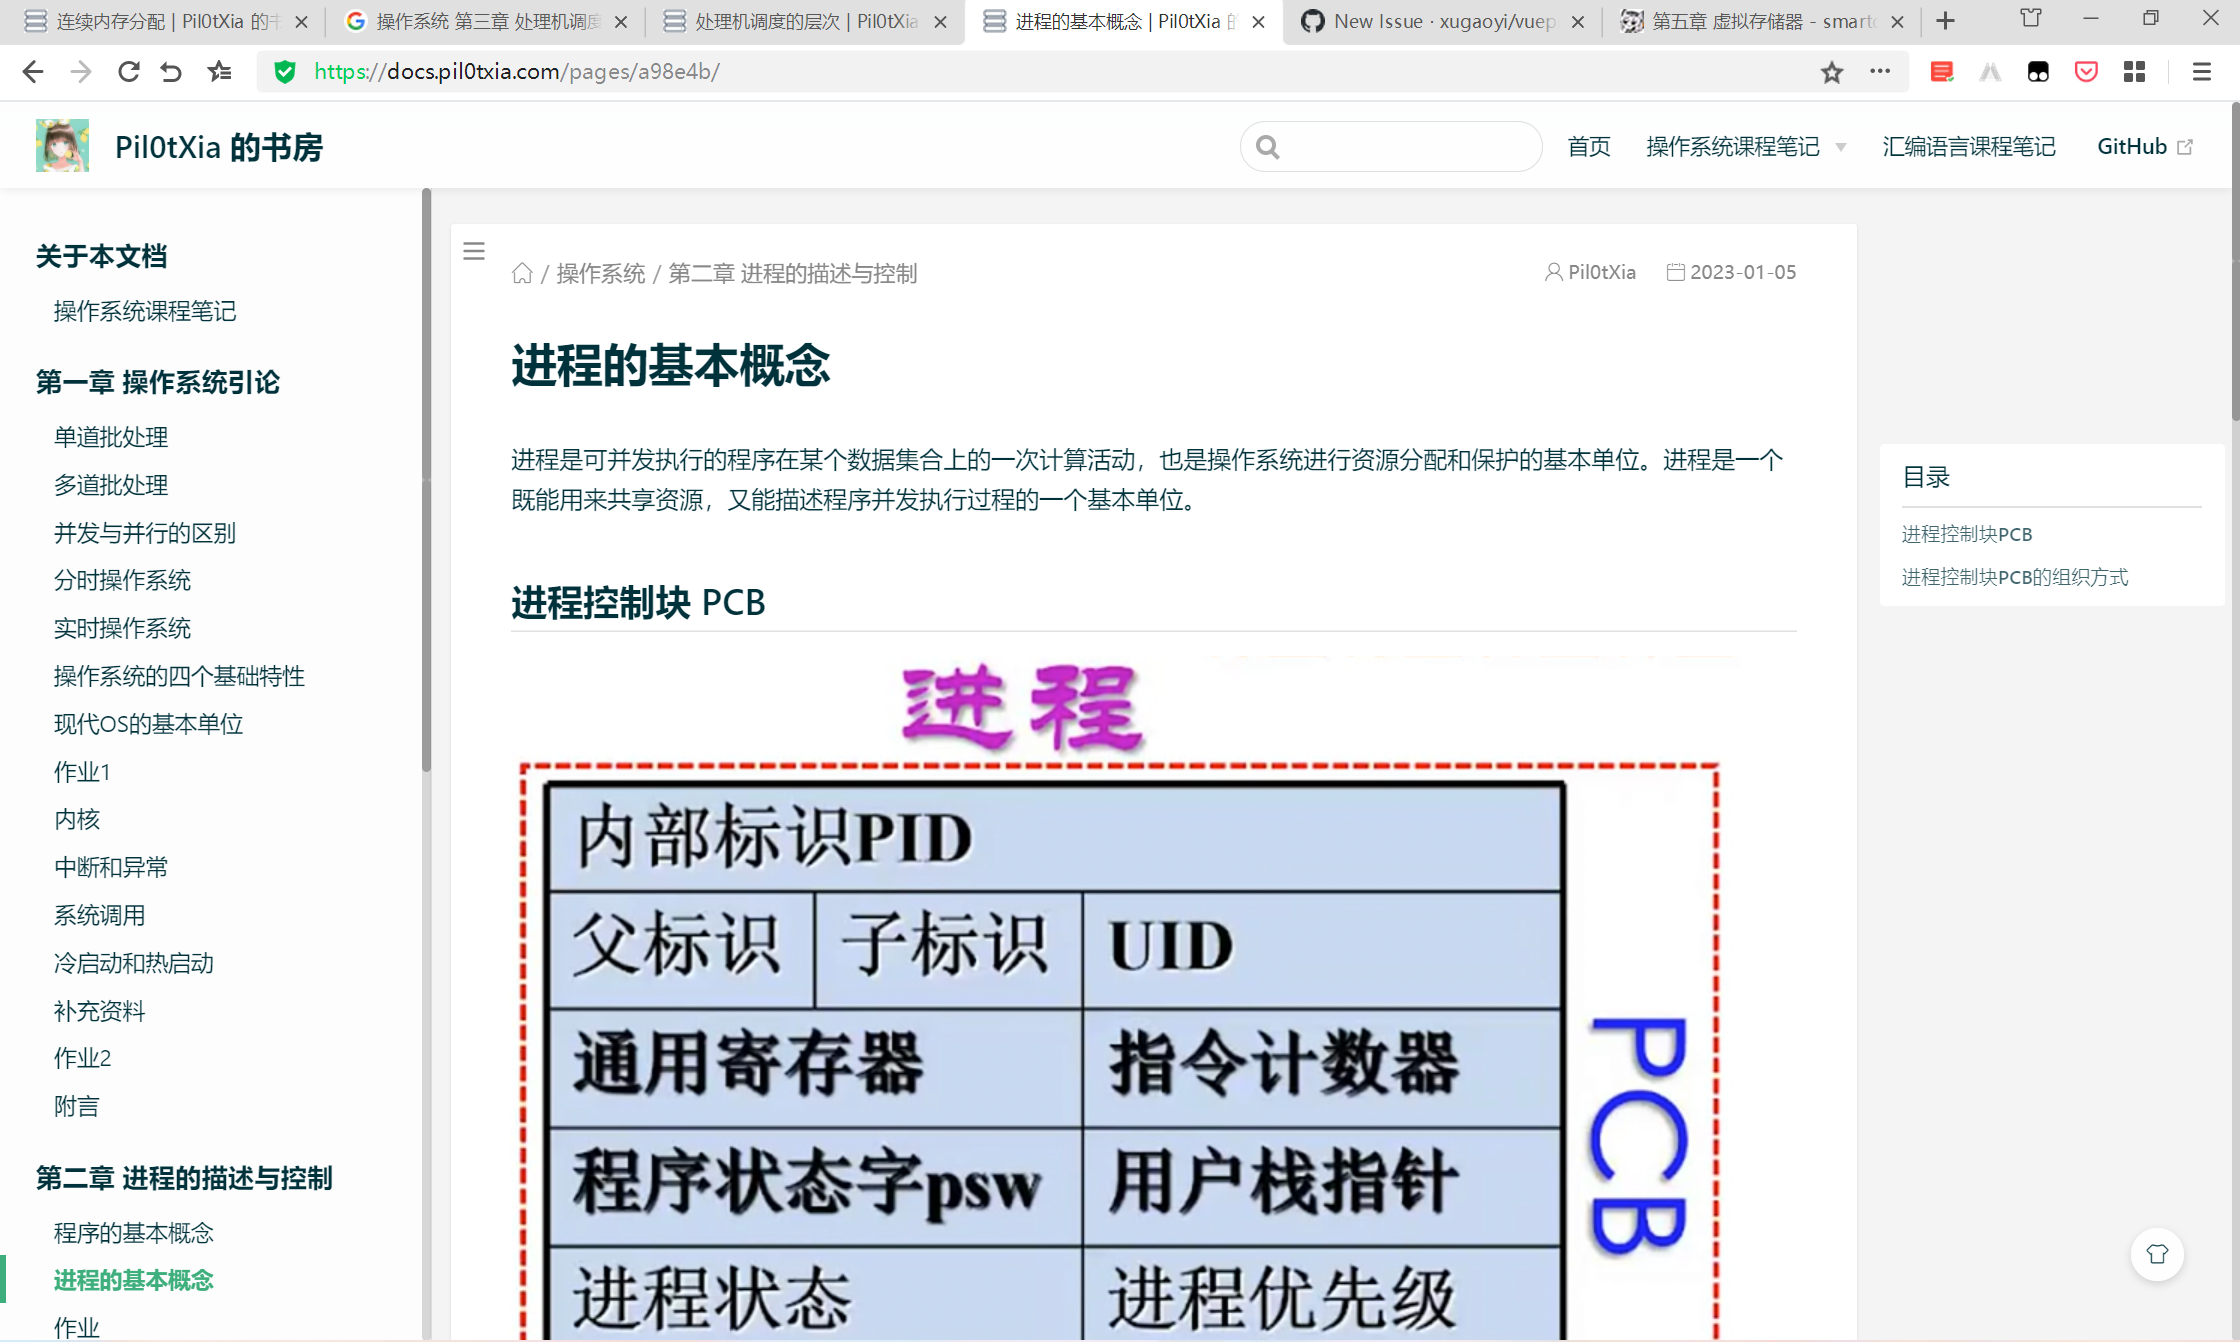Click the theme switcher shirt icon
Viewport: 2240px width, 1342px height.
click(2157, 1254)
